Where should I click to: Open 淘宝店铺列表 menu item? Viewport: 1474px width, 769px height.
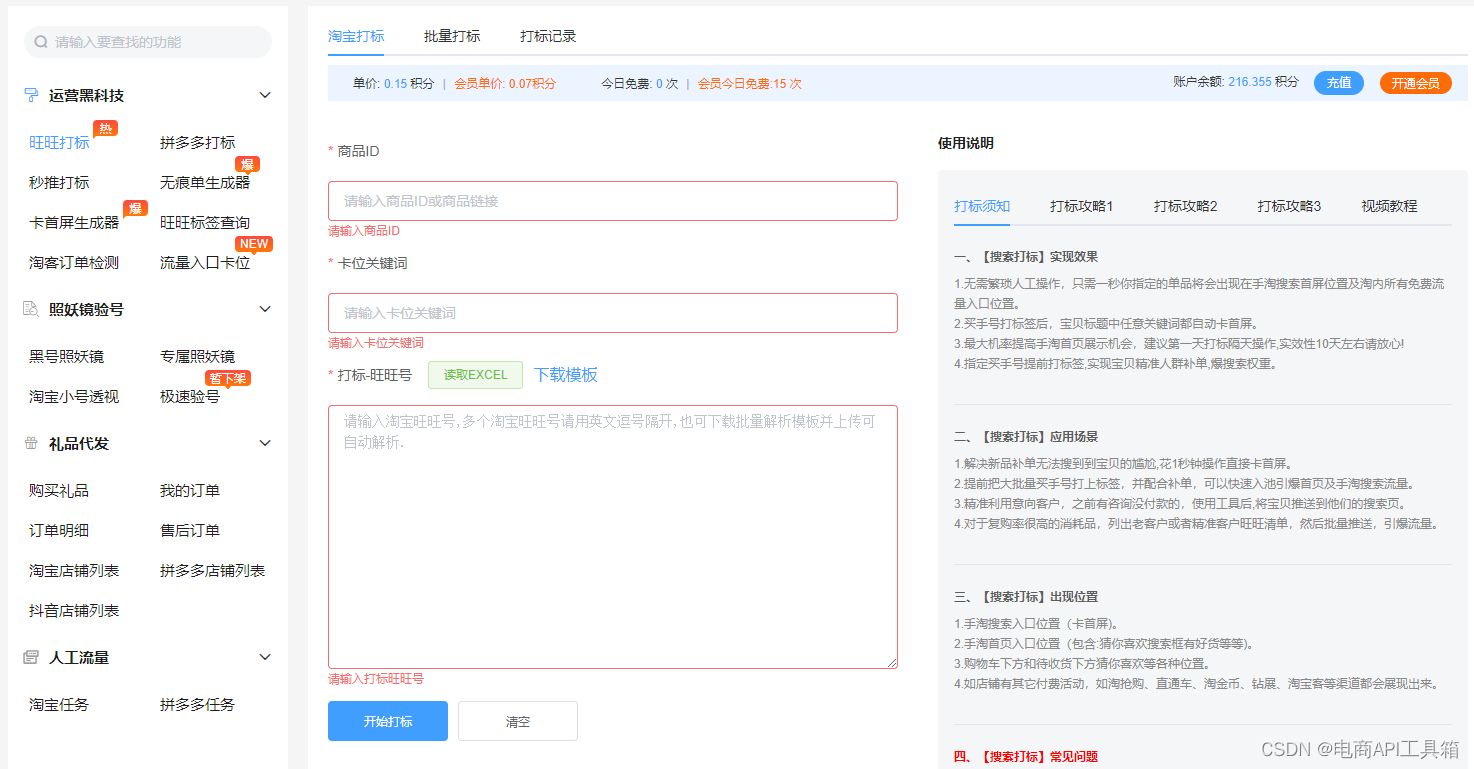(74, 570)
